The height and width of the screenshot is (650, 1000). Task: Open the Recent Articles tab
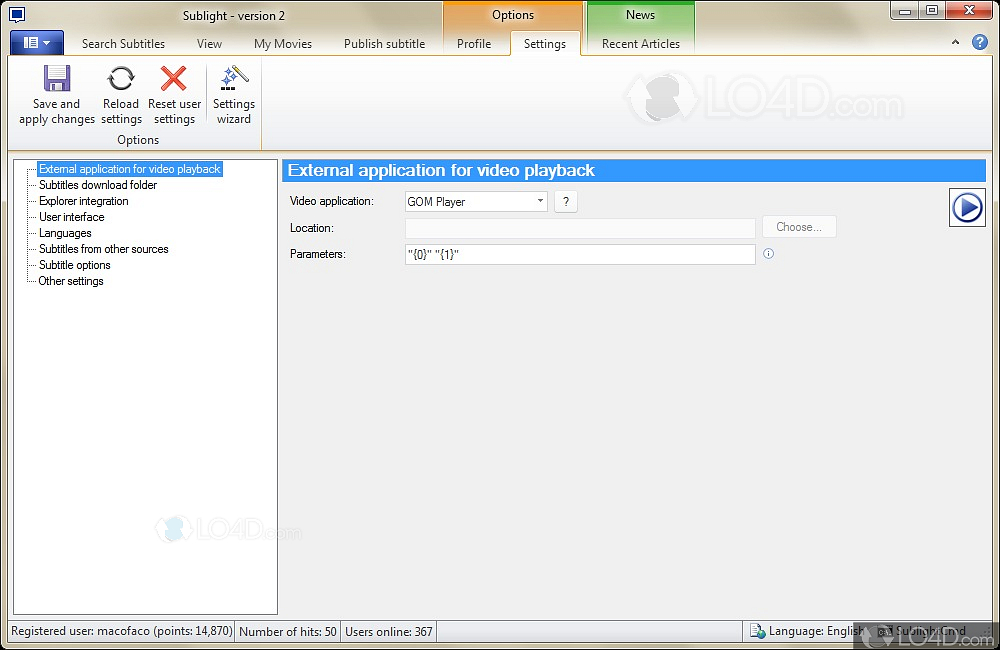[640, 44]
